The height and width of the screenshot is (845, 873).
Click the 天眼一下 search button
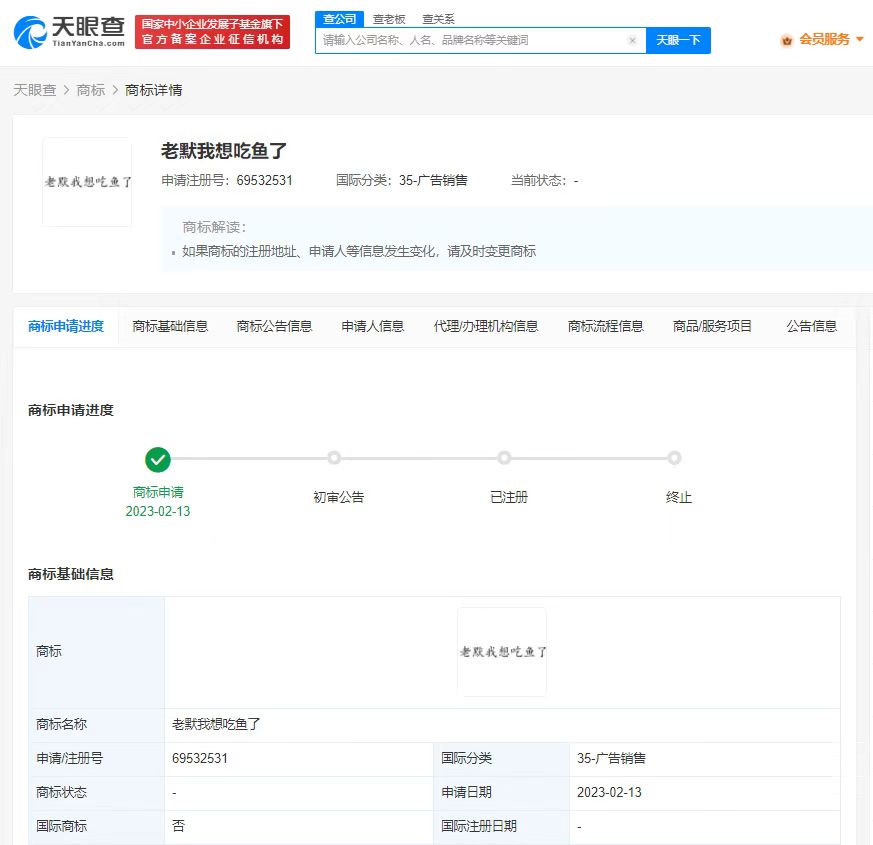[x=678, y=40]
